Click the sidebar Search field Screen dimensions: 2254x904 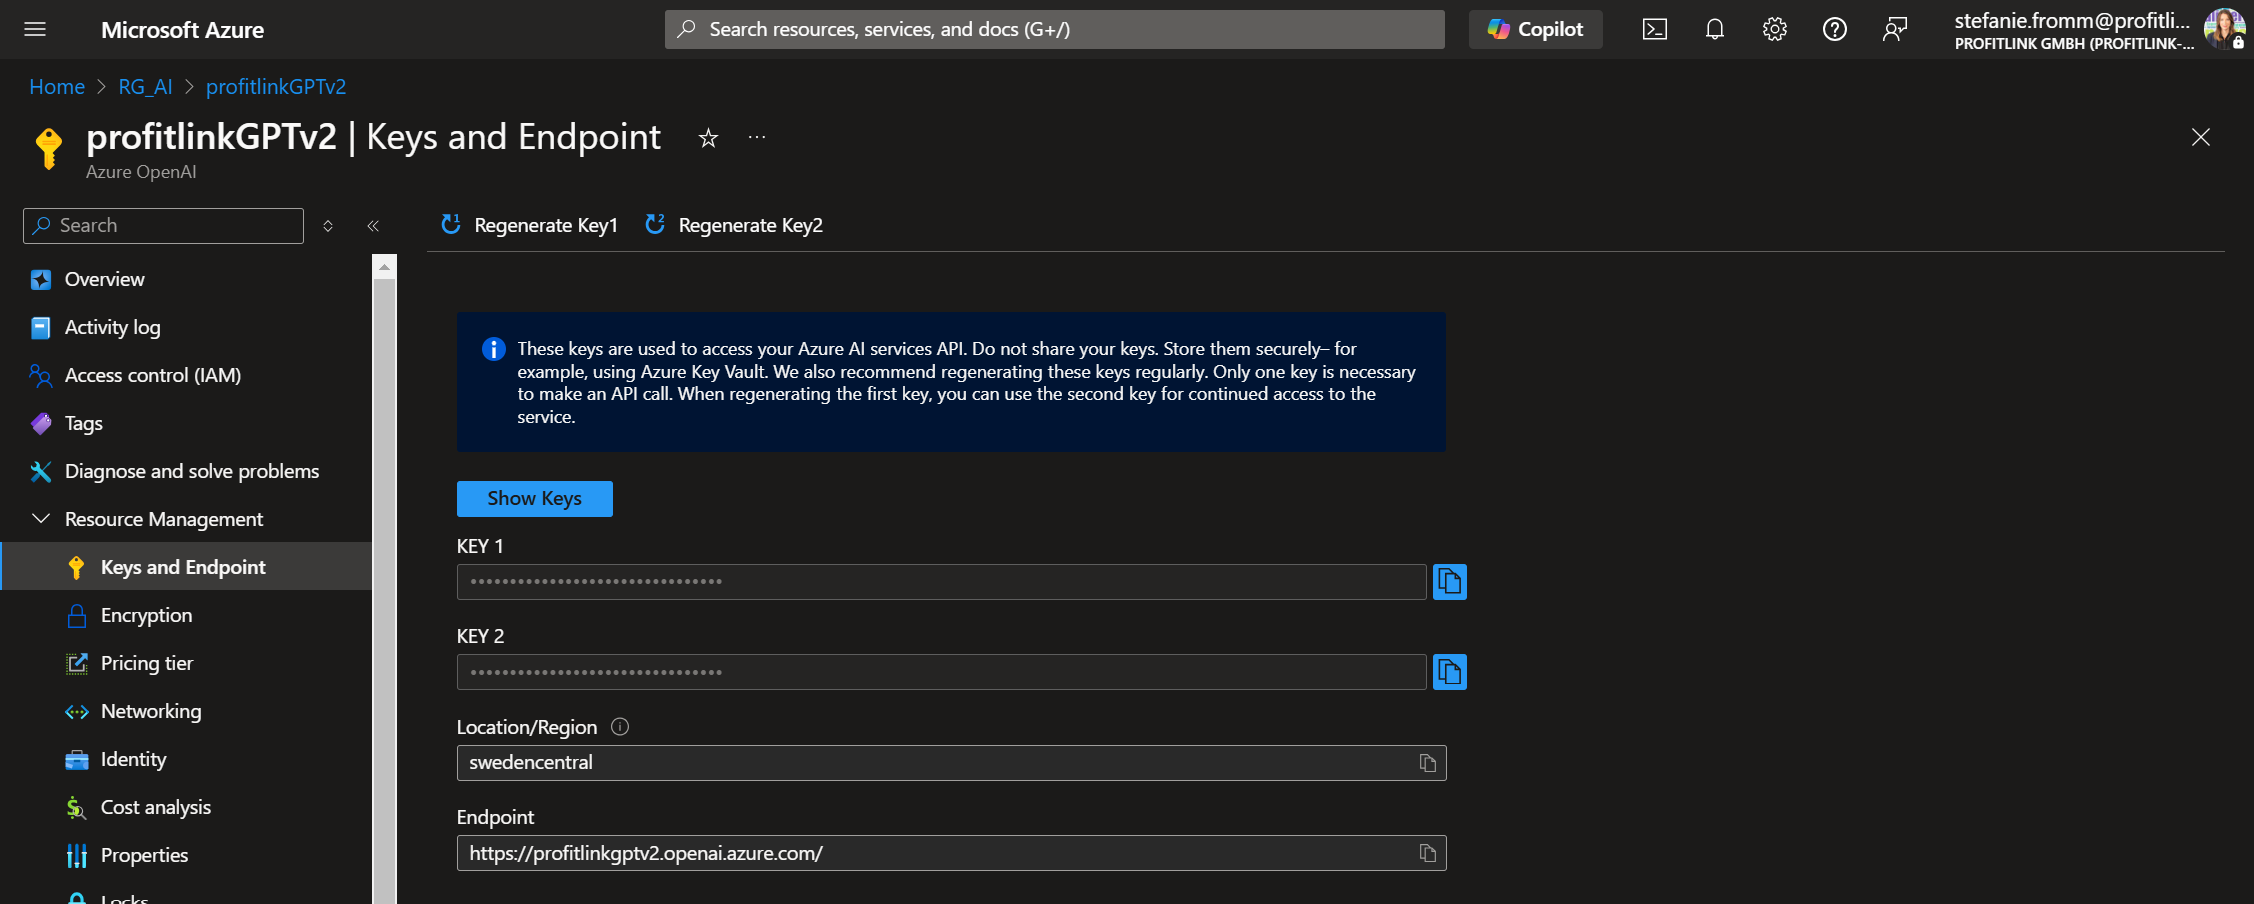click(x=163, y=226)
